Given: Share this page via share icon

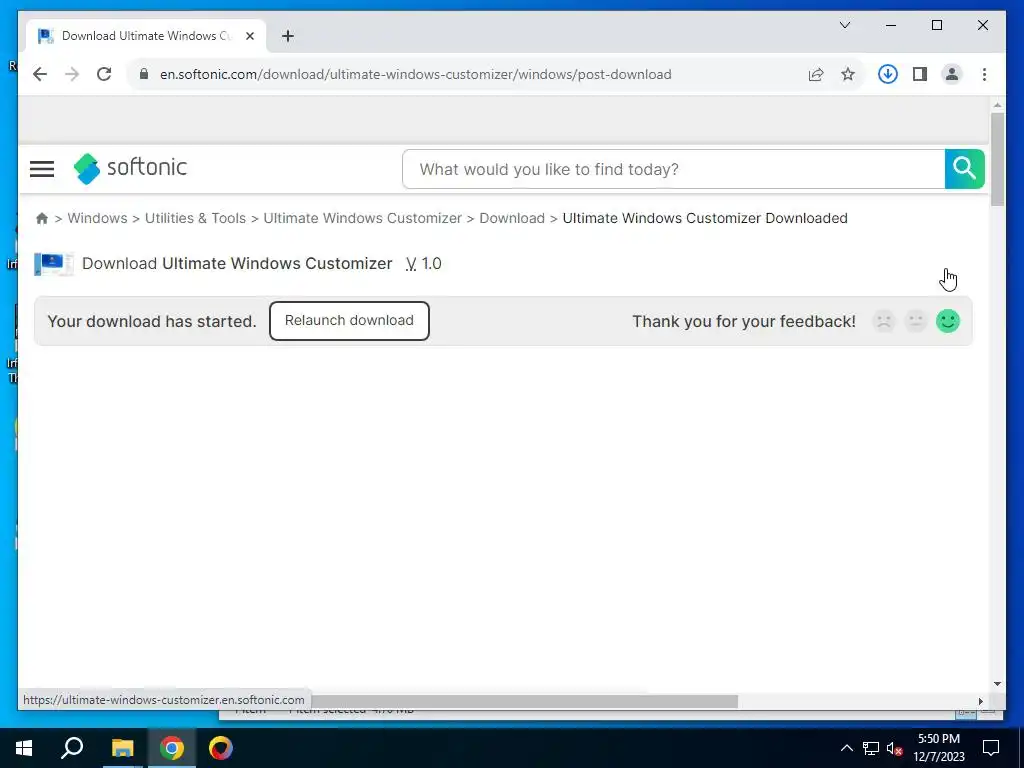Looking at the screenshot, I should click(816, 74).
